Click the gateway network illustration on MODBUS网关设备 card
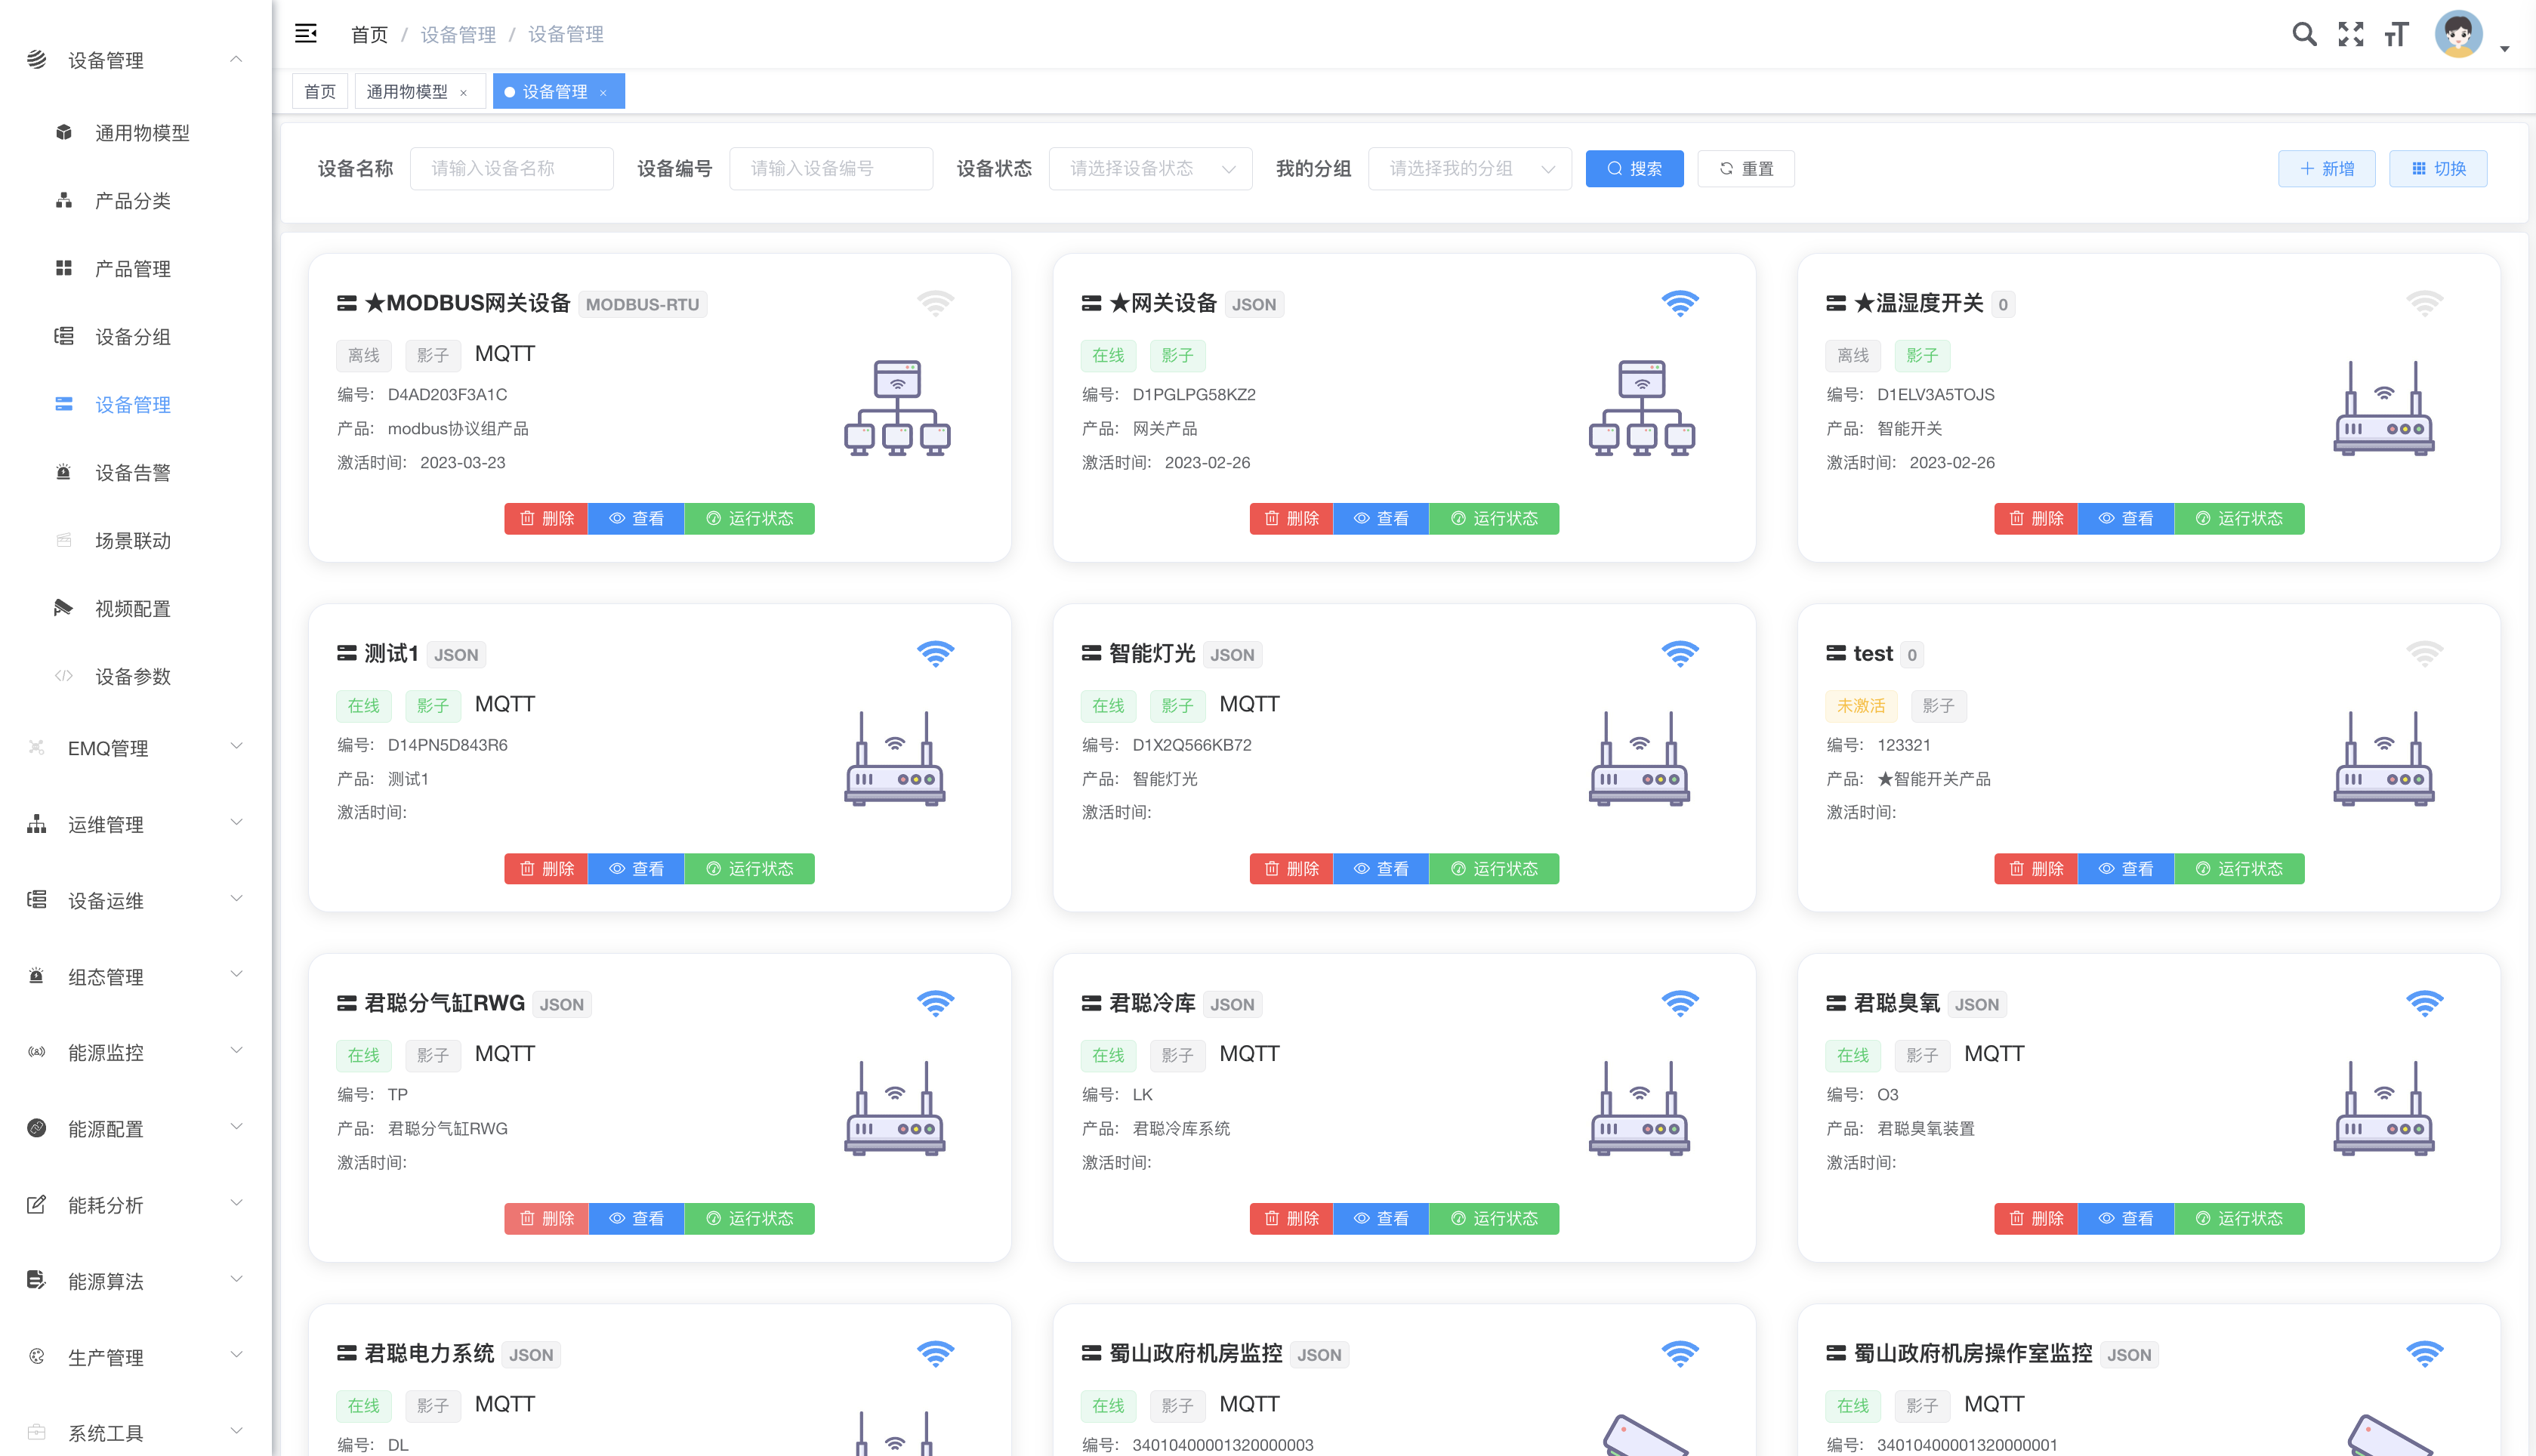This screenshot has height=1456, width=2536. pyautogui.click(x=897, y=408)
